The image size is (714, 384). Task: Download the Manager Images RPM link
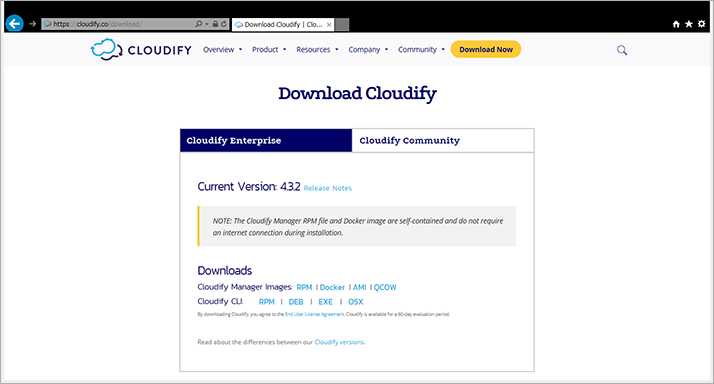point(304,287)
